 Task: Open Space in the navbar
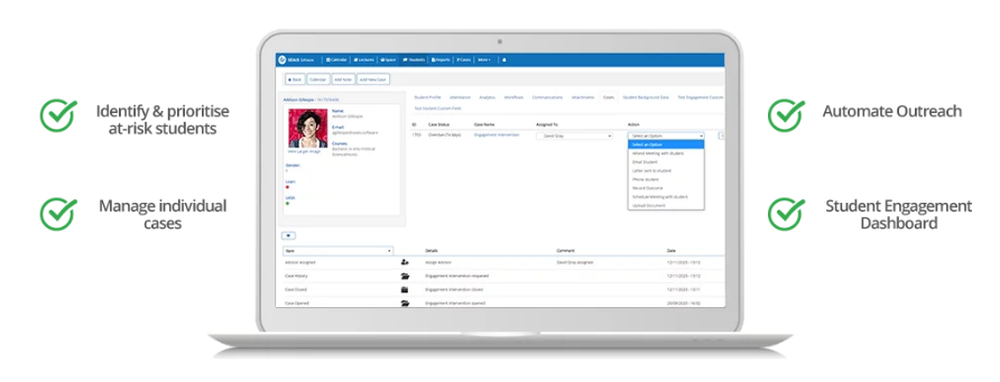[x=388, y=60]
